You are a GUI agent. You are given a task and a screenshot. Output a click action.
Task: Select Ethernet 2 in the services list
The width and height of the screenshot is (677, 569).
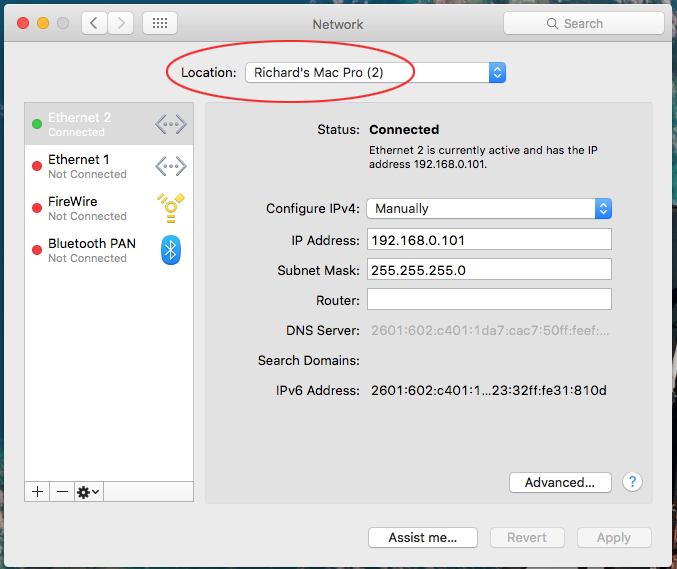[109, 124]
